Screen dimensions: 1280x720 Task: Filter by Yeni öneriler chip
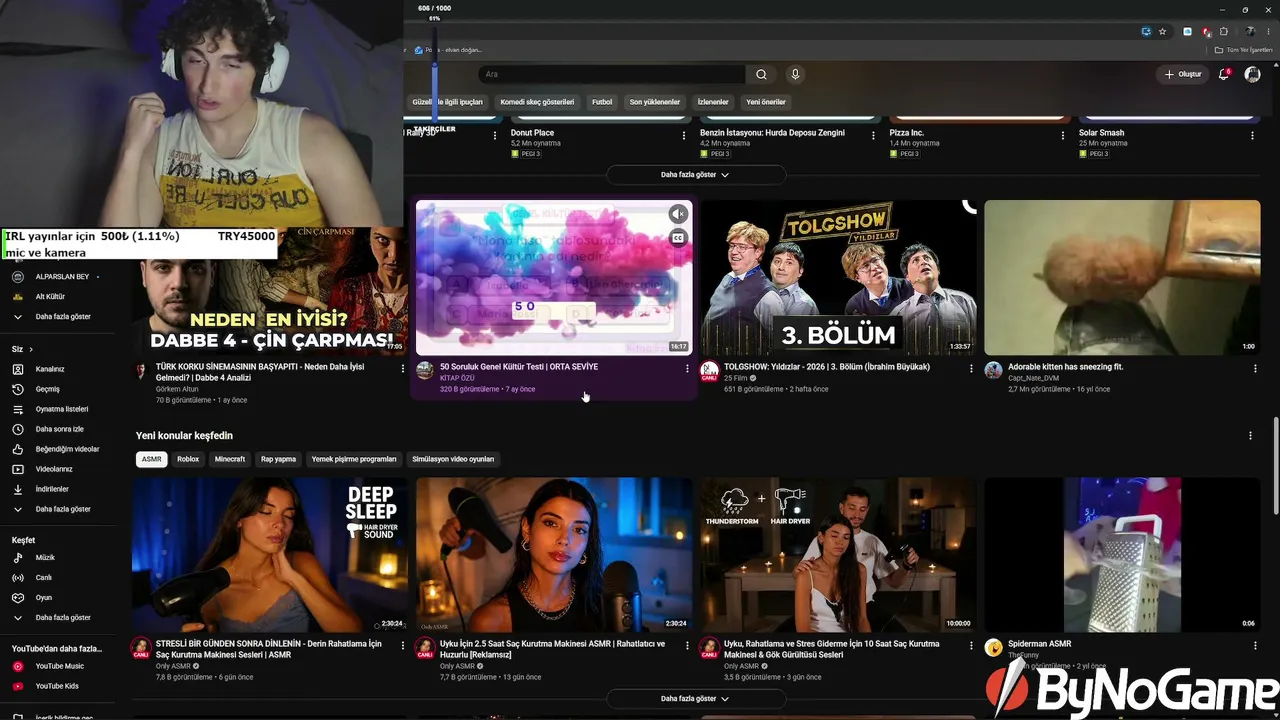[766, 102]
